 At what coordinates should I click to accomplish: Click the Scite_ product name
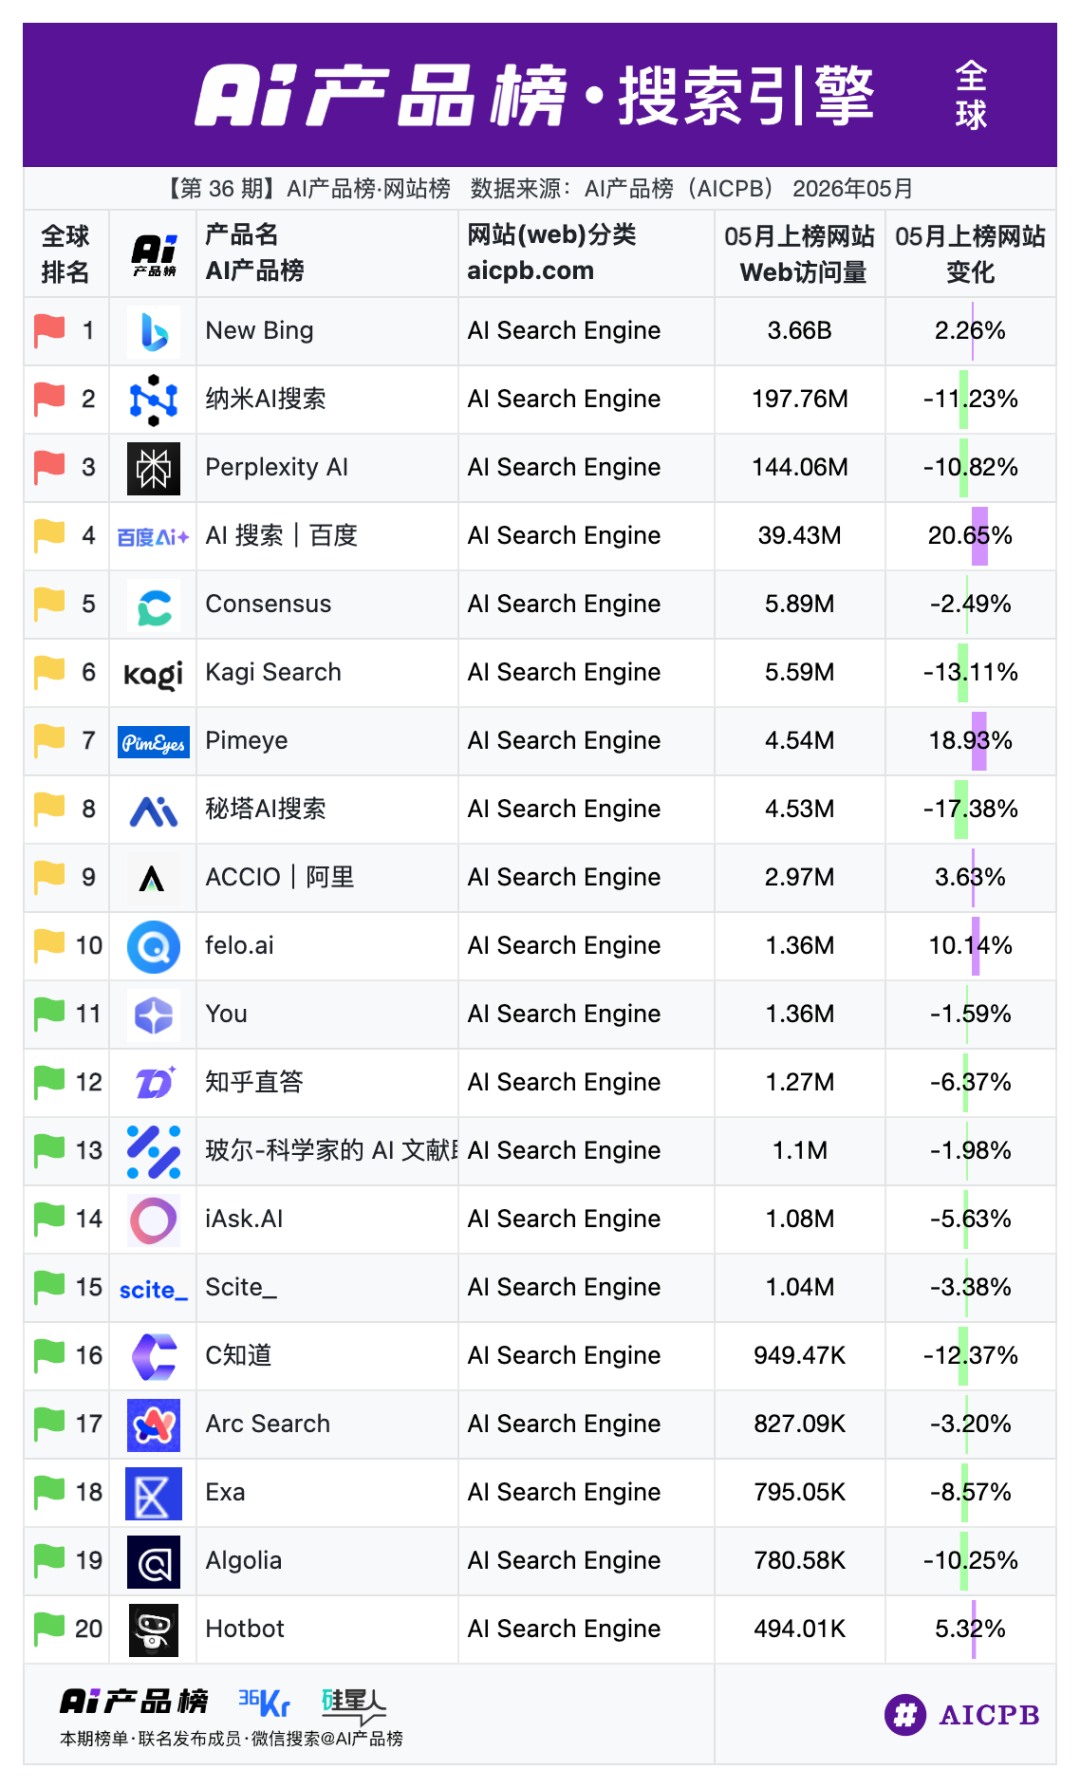pos(241,1287)
